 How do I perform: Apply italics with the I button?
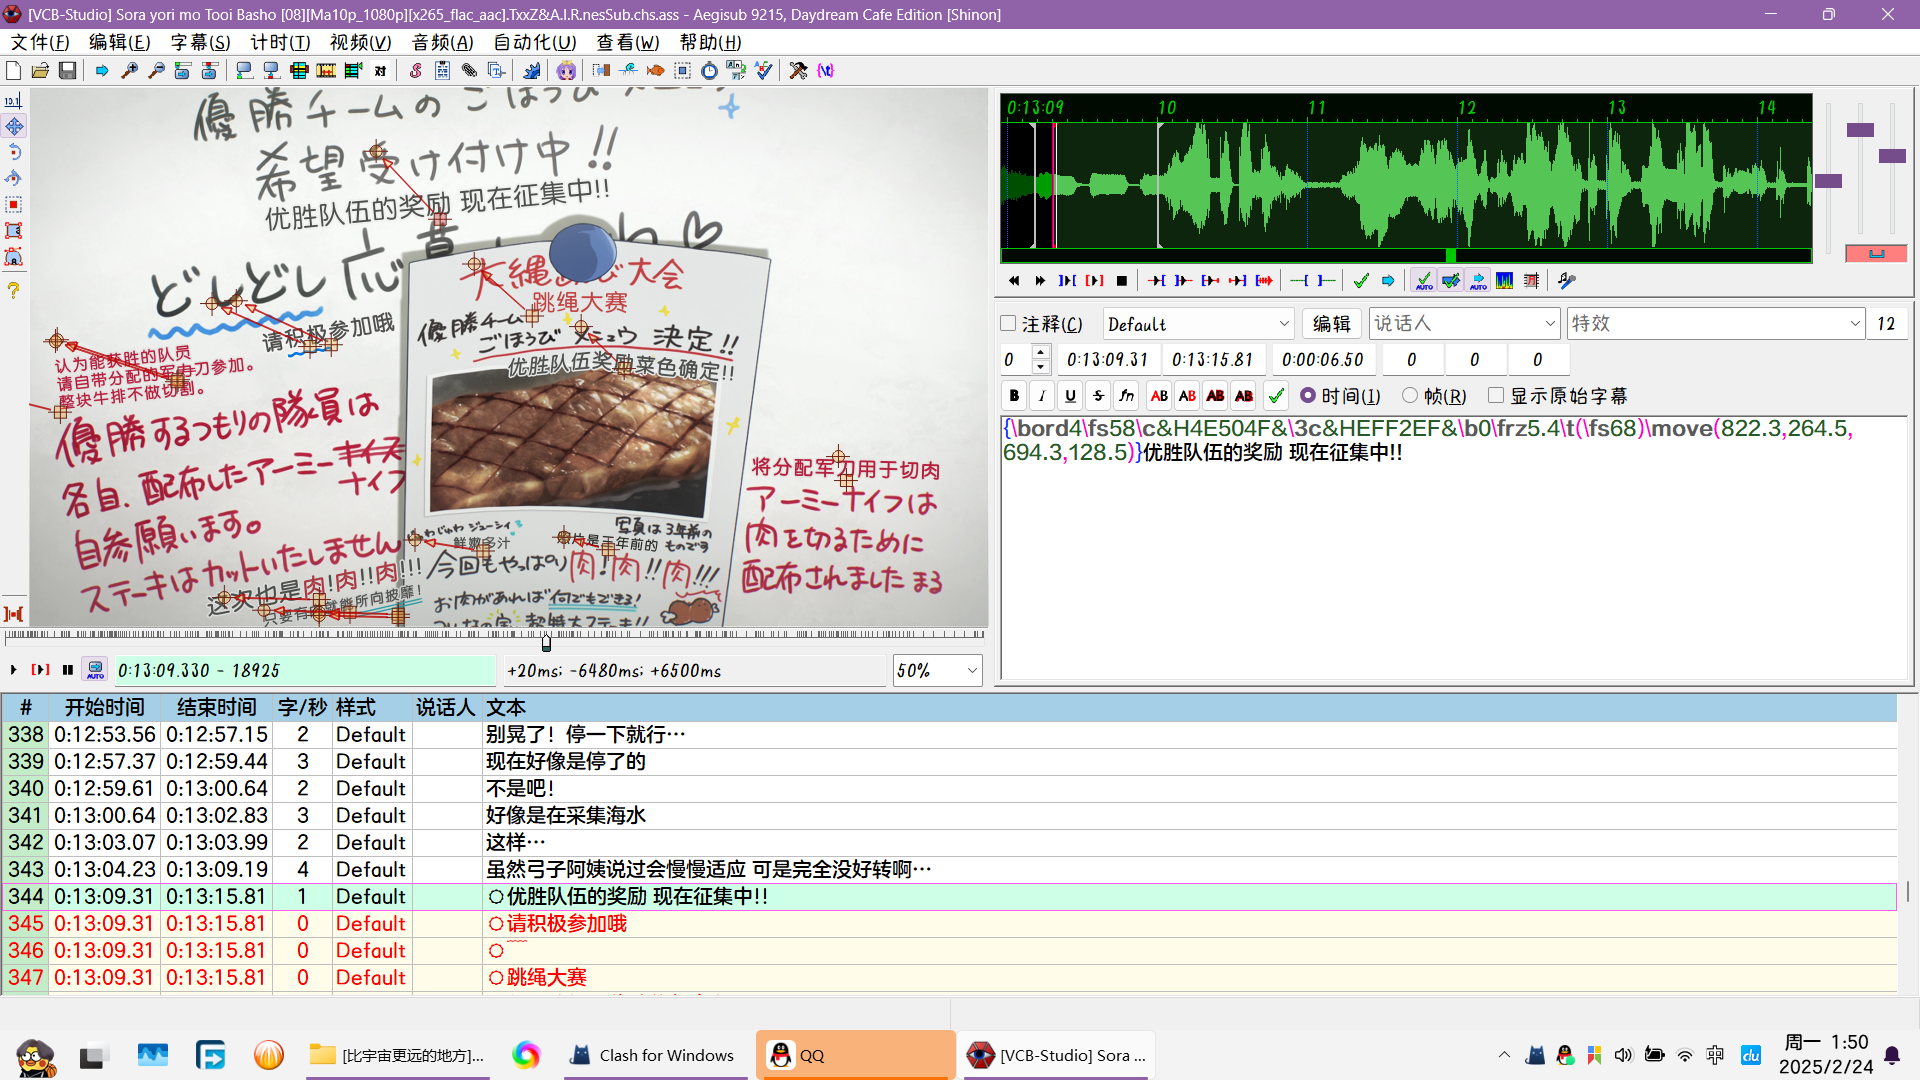tap(1042, 396)
